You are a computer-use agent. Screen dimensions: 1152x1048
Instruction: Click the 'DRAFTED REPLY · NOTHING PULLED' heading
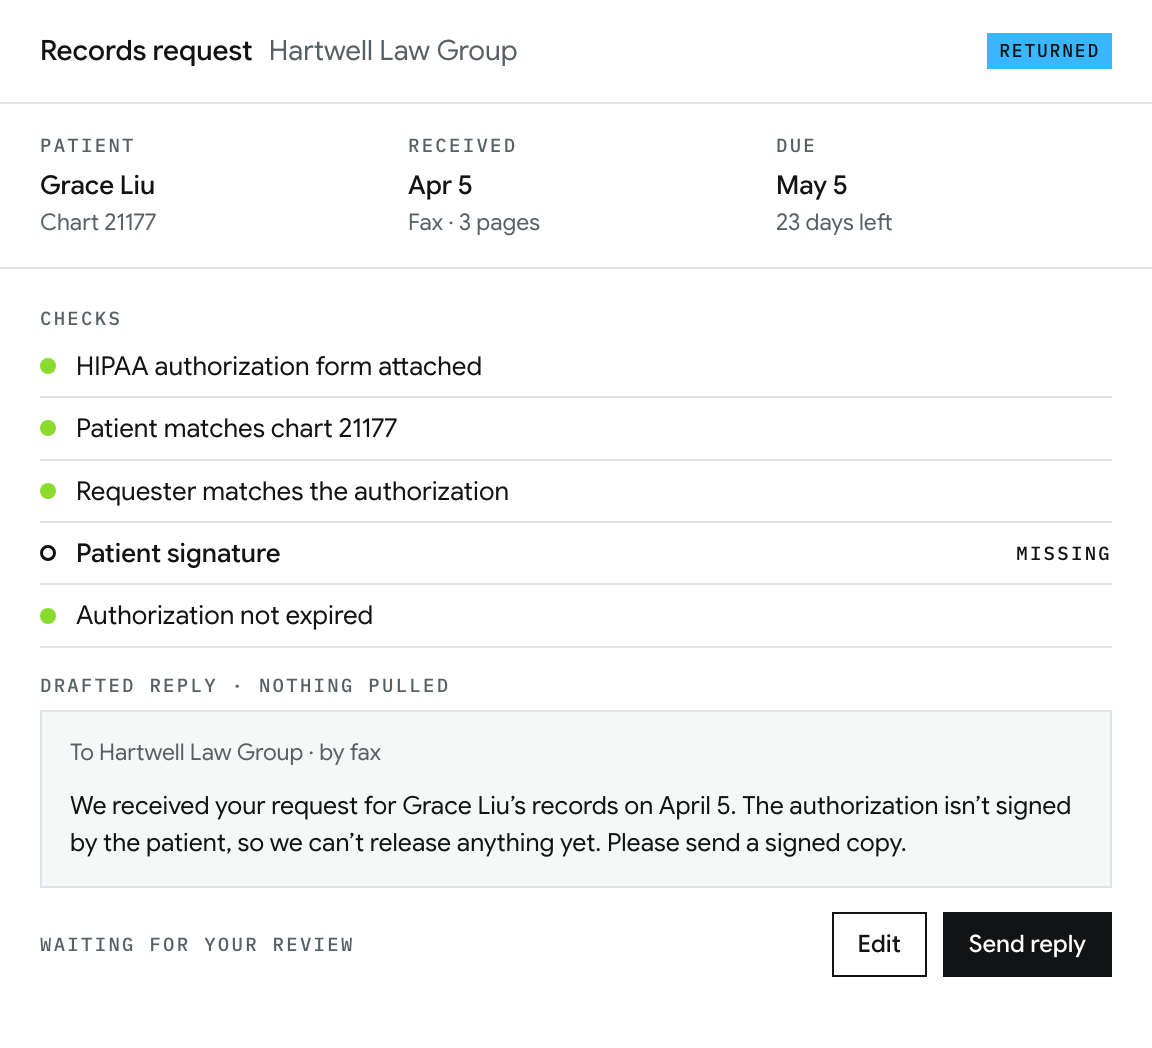click(245, 686)
